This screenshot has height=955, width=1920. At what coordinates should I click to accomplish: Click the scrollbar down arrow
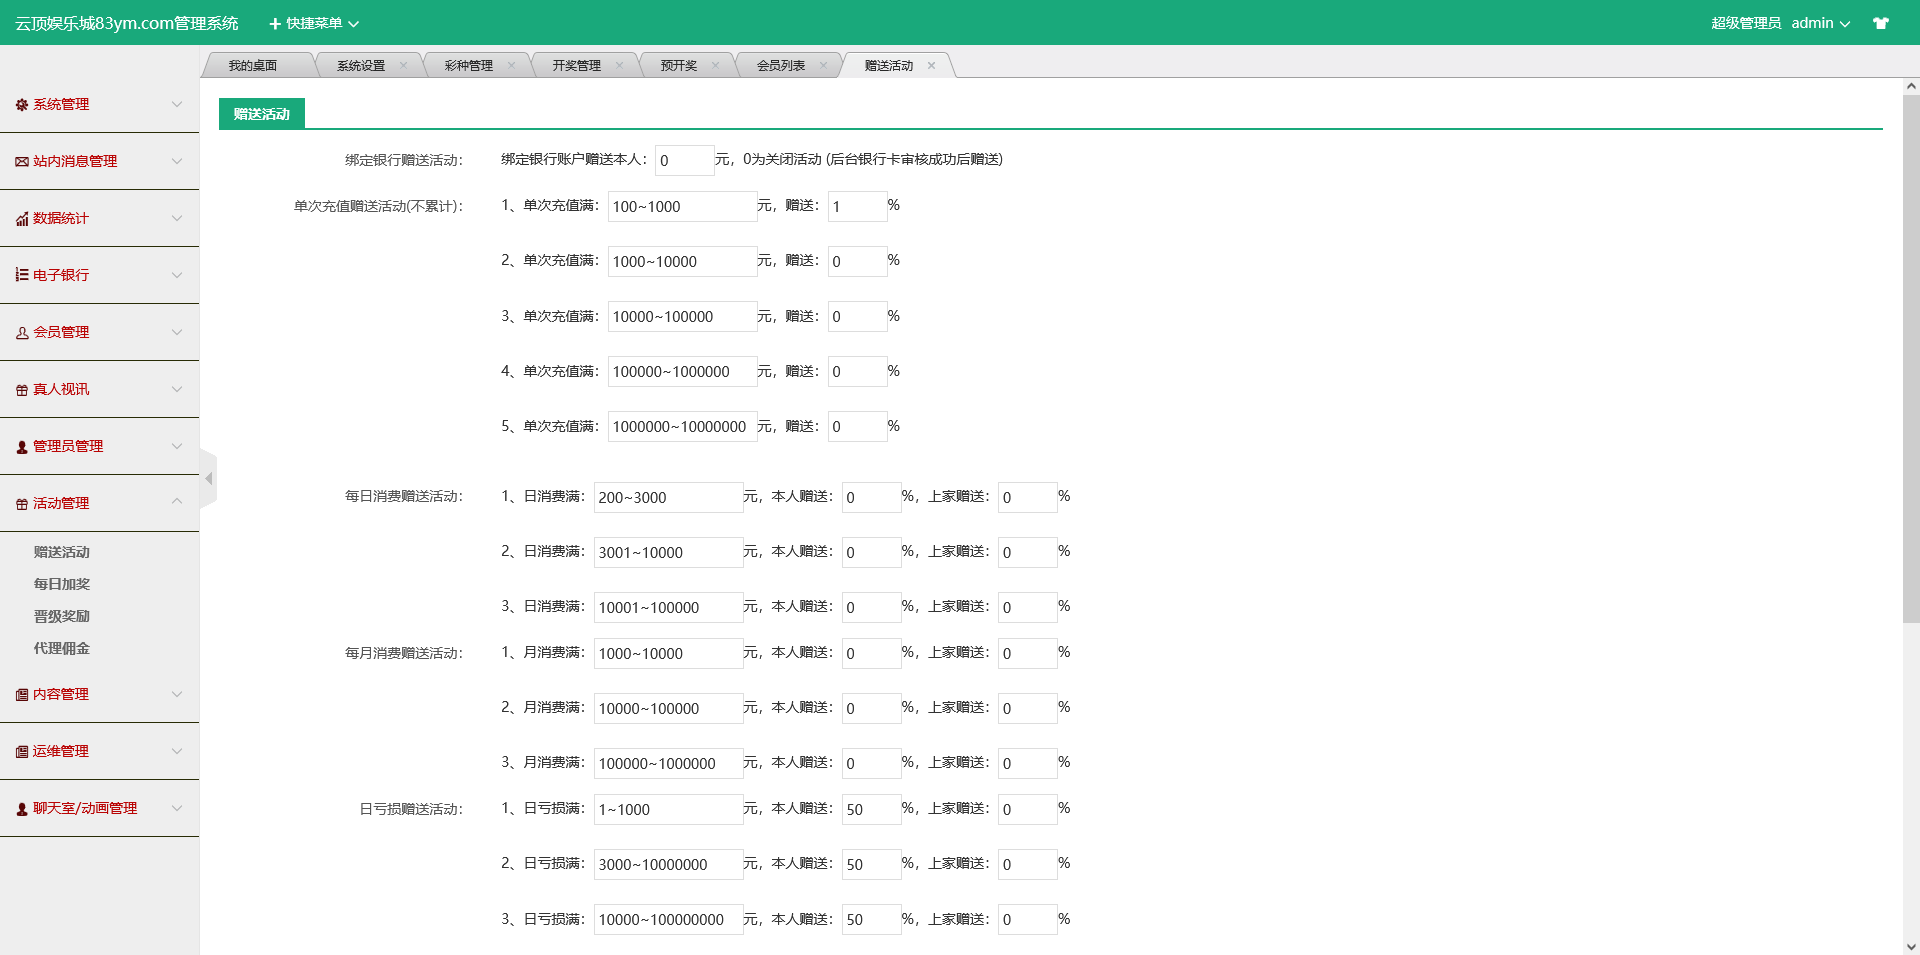pyautogui.click(x=1910, y=946)
